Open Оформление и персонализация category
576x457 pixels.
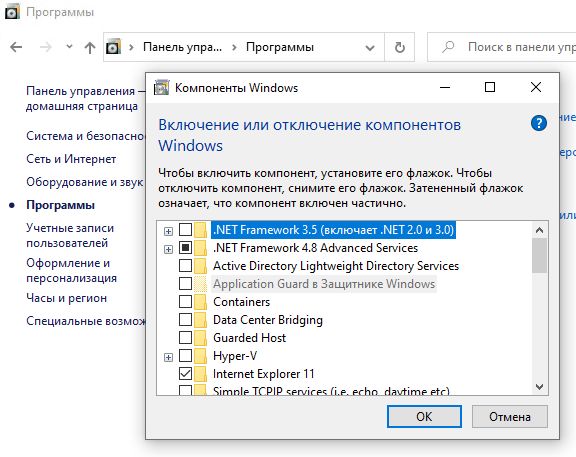[71, 270]
